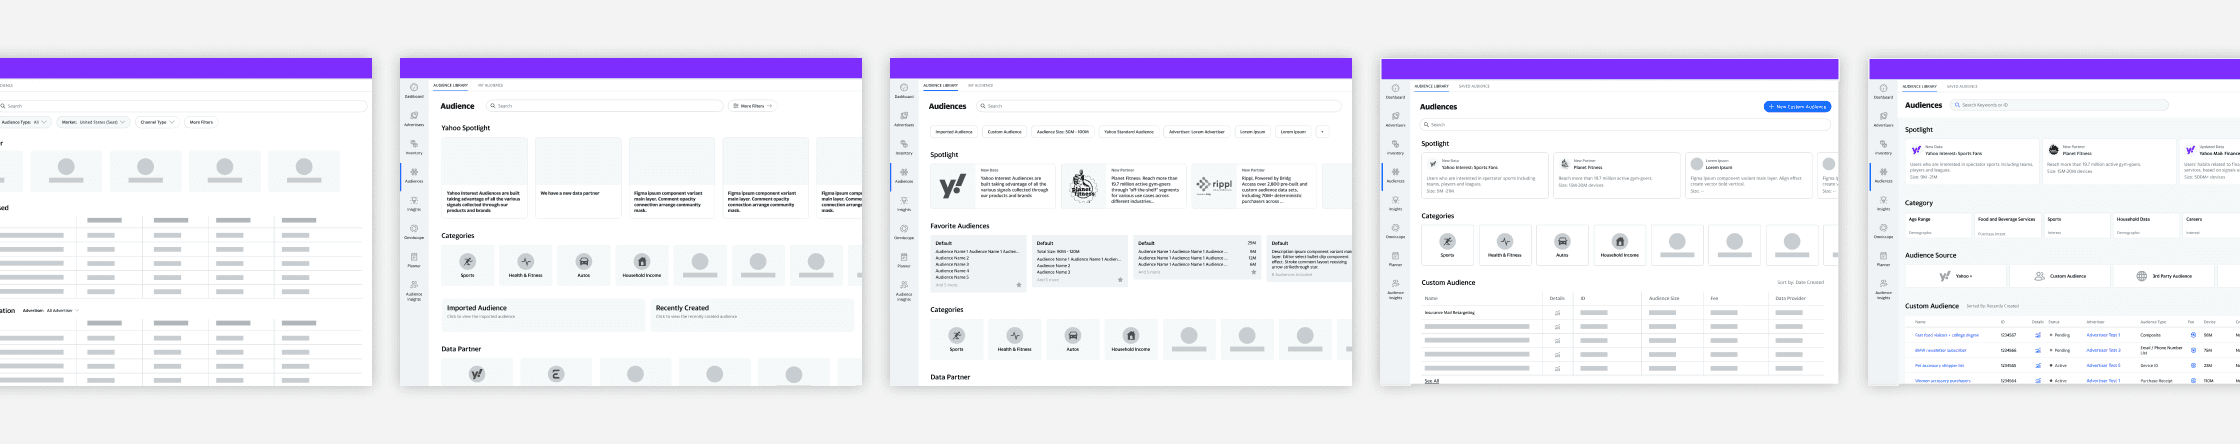Screen dimensions: 2240x444
Task: Click Yahoo data partner icon in Yahoo Spotlight mockup
Action: [x=477, y=374]
